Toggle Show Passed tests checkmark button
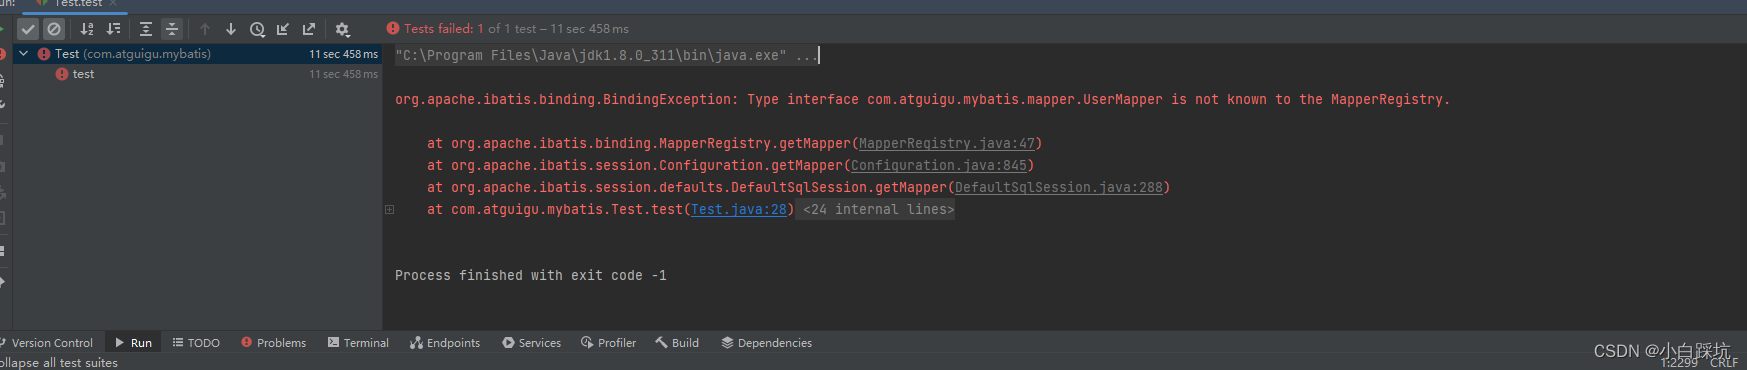Image resolution: width=1747 pixels, height=370 pixels. pyautogui.click(x=28, y=29)
